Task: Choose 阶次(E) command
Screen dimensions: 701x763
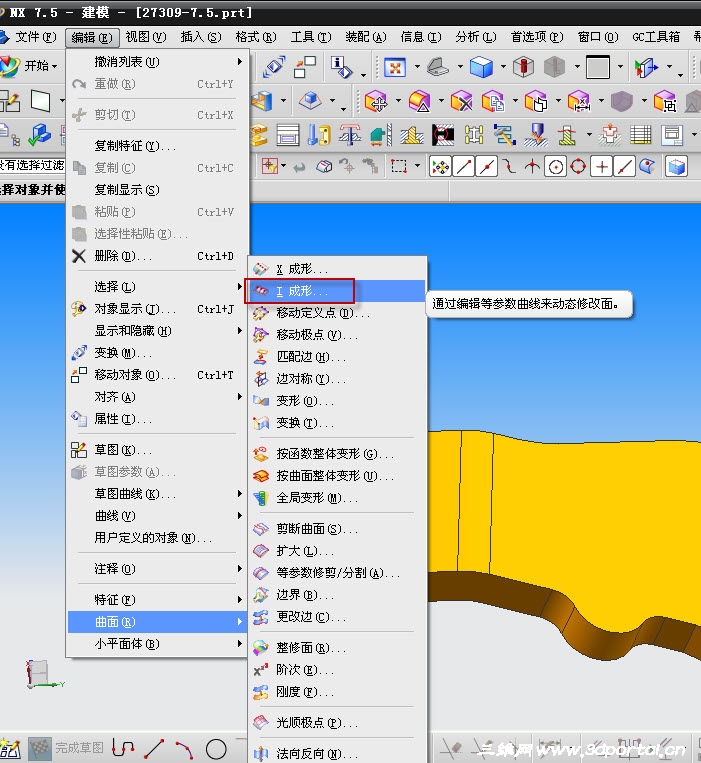Action: (x=336, y=670)
